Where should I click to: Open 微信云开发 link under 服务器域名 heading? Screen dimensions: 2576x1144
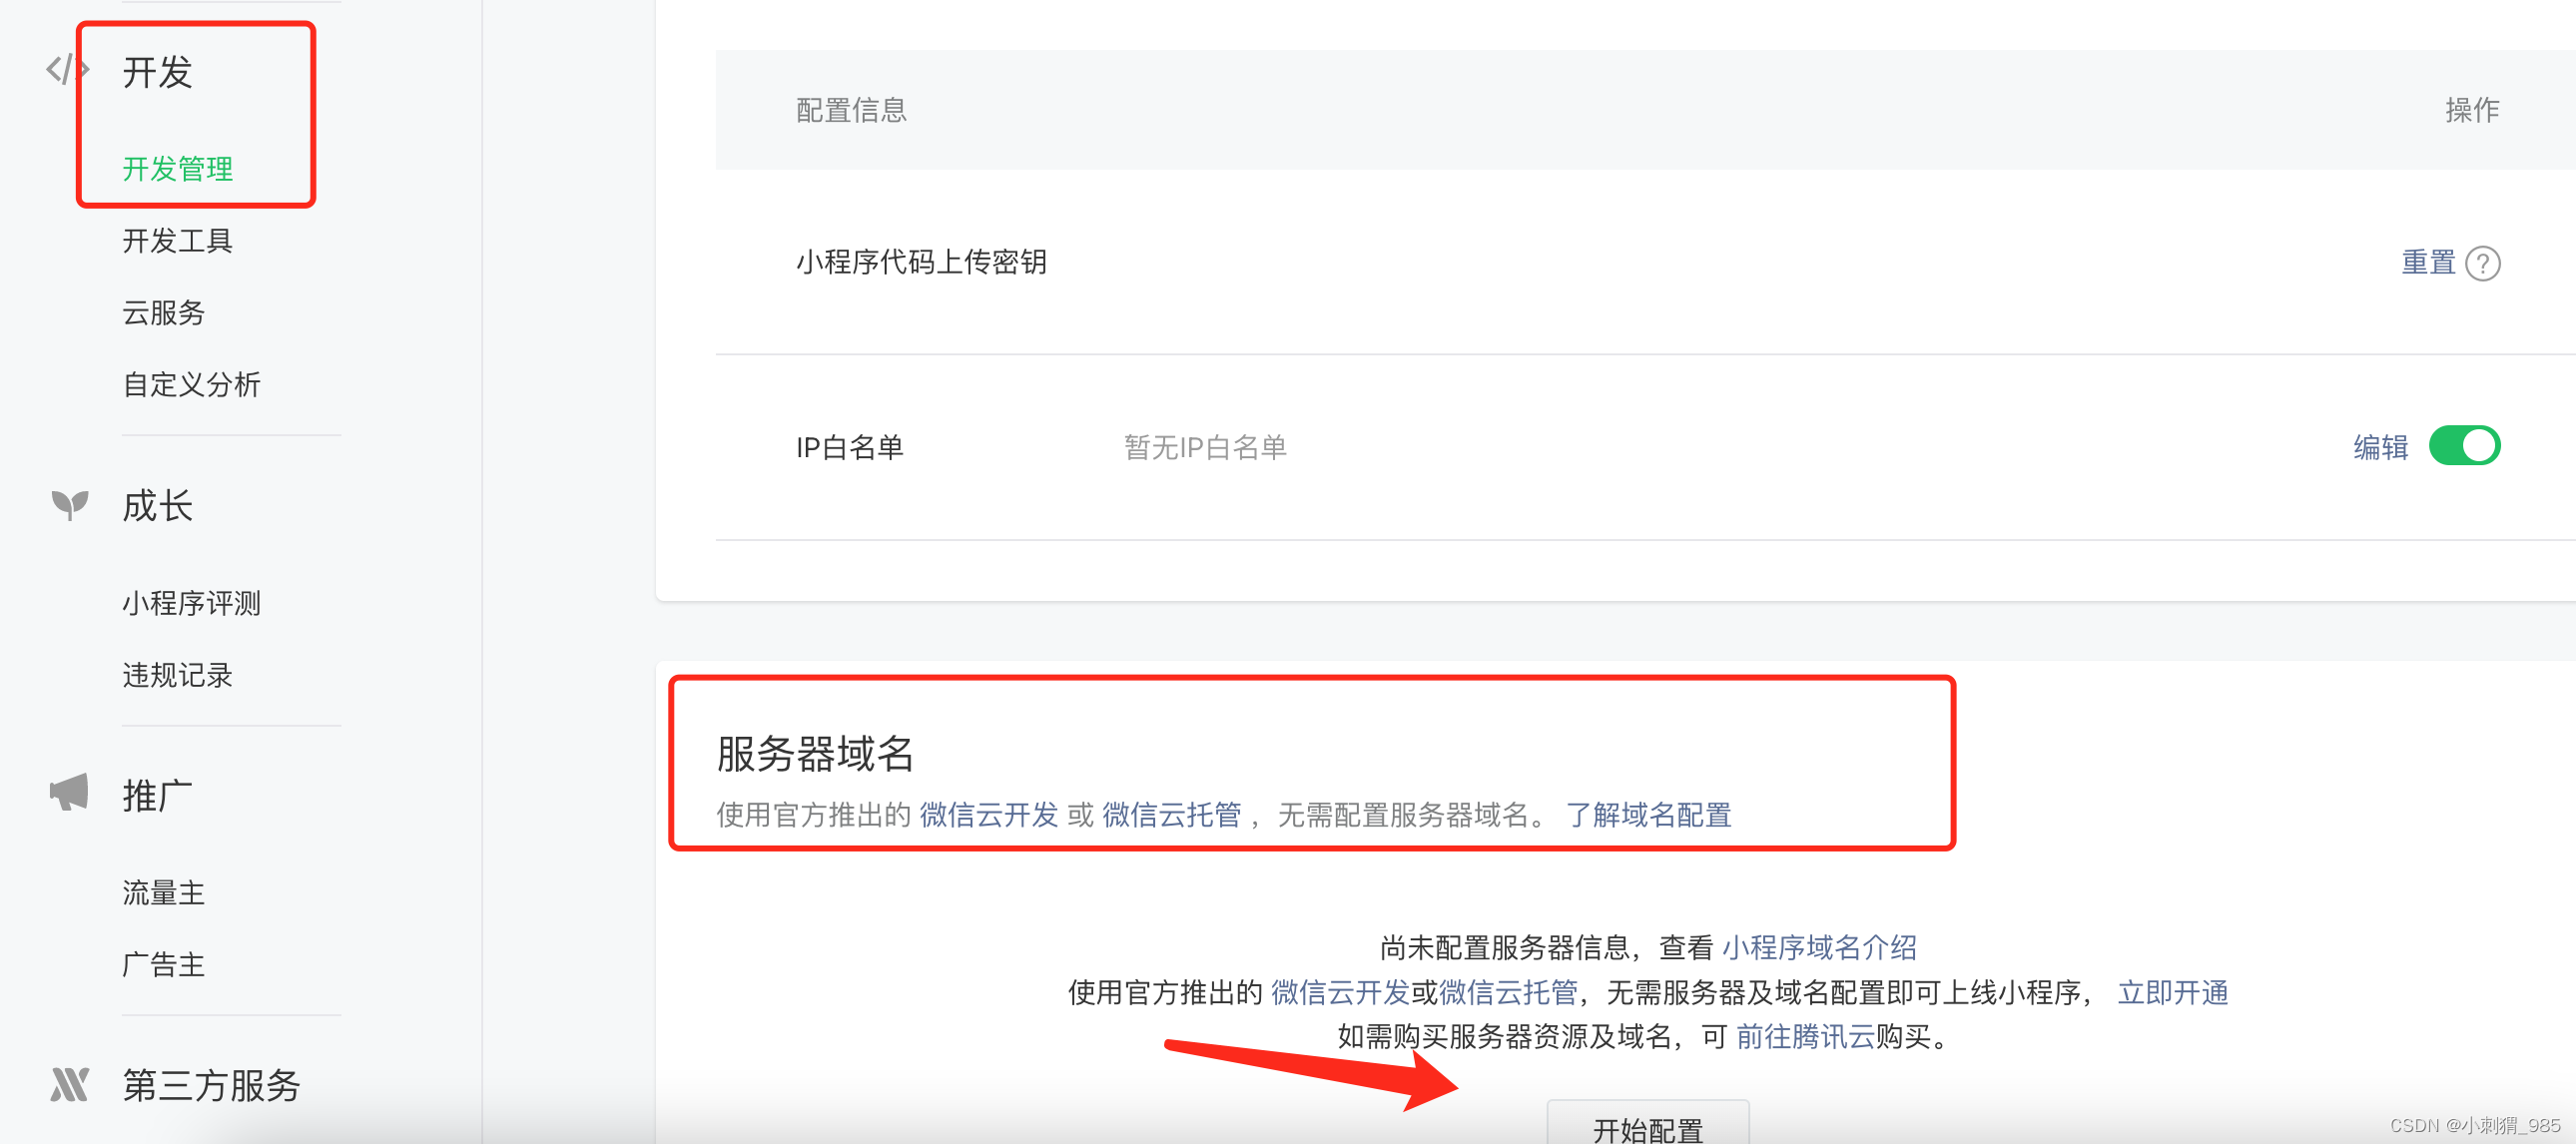tap(989, 815)
